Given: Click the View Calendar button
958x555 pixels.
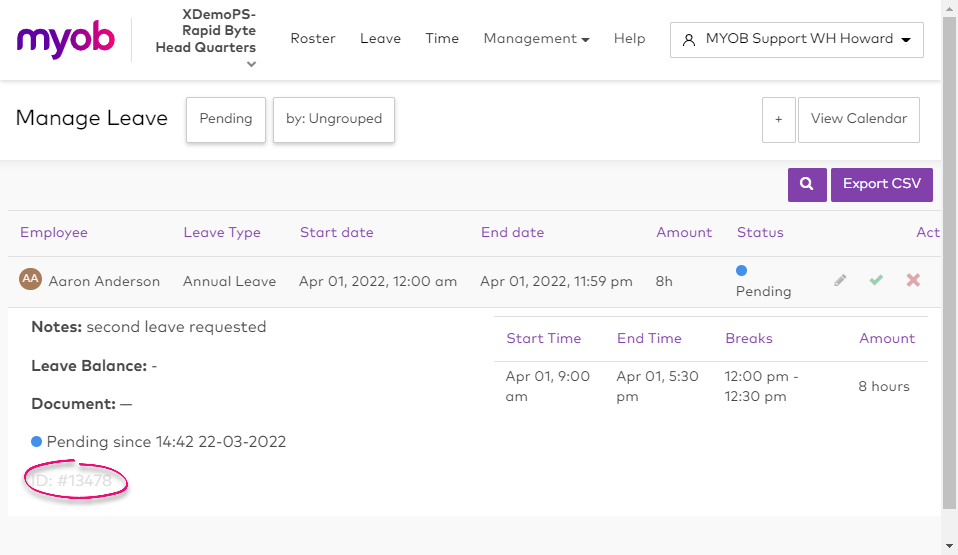Looking at the screenshot, I should [x=858, y=119].
